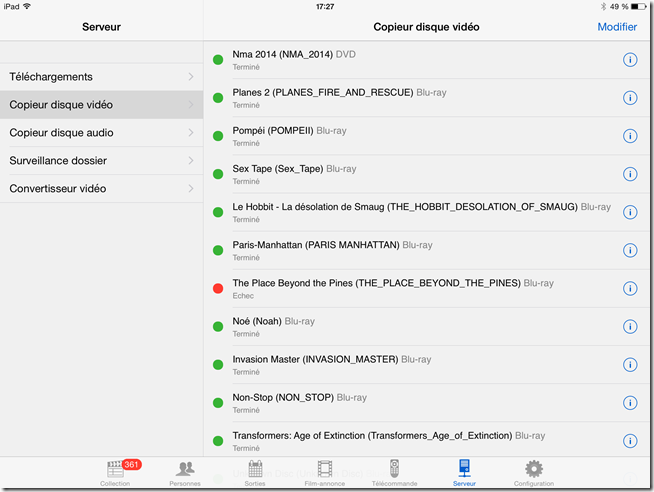Image resolution: width=654 pixels, height=492 pixels.
Task: Select Planes 2 (PLANES_FIRE_AND_RESCUE) title
Action: pyautogui.click(x=323, y=93)
